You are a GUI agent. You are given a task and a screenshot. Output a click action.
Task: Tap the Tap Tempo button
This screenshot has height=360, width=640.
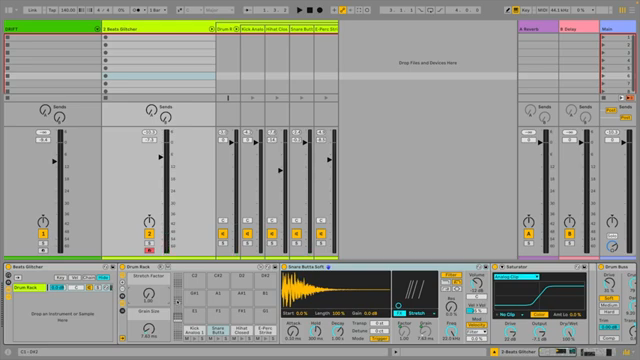click(52, 10)
